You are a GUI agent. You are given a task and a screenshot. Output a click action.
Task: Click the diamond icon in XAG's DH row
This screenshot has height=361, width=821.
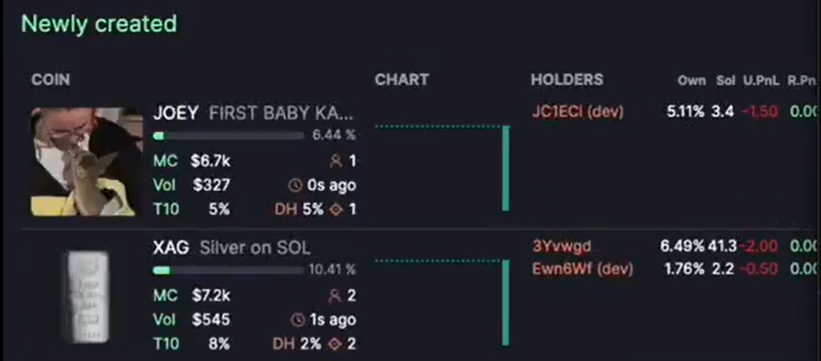click(334, 344)
